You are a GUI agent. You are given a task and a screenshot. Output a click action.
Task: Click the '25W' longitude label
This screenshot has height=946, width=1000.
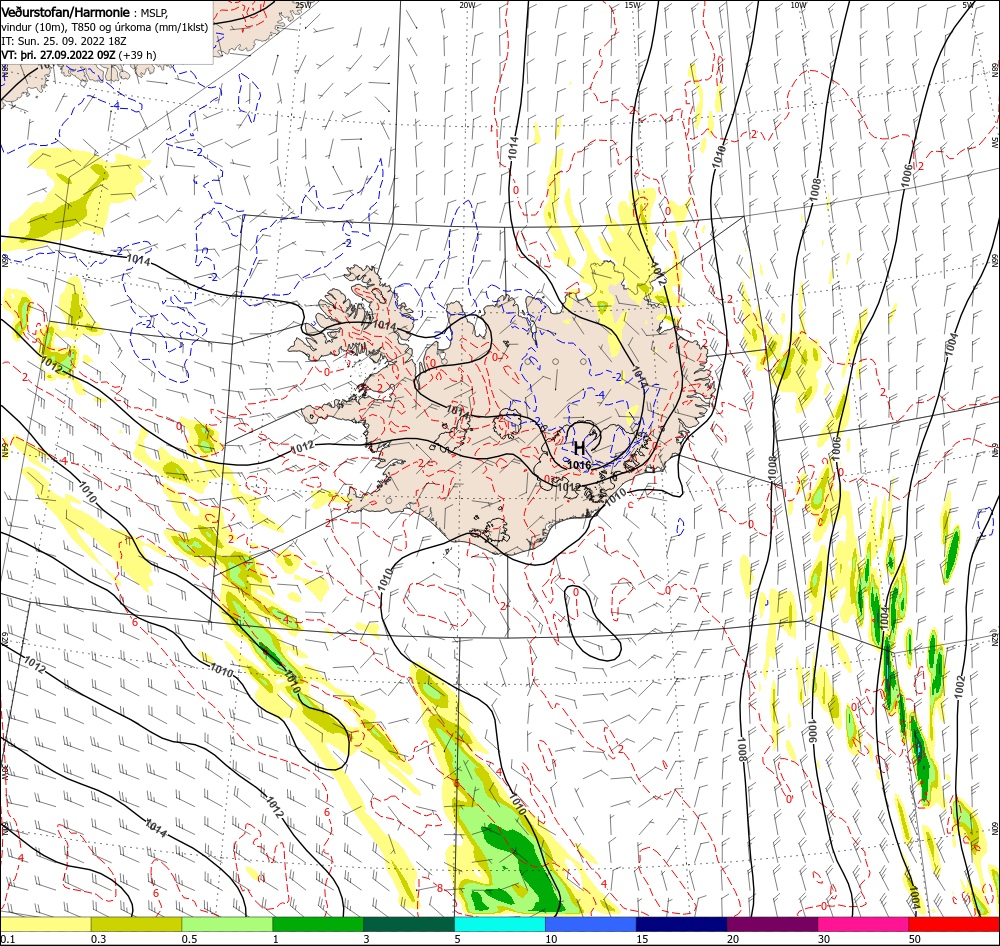[303, 5]
